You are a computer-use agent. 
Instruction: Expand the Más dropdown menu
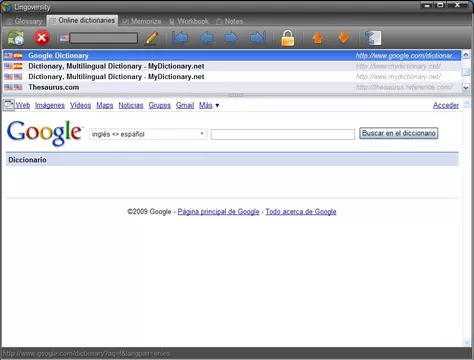209,105
